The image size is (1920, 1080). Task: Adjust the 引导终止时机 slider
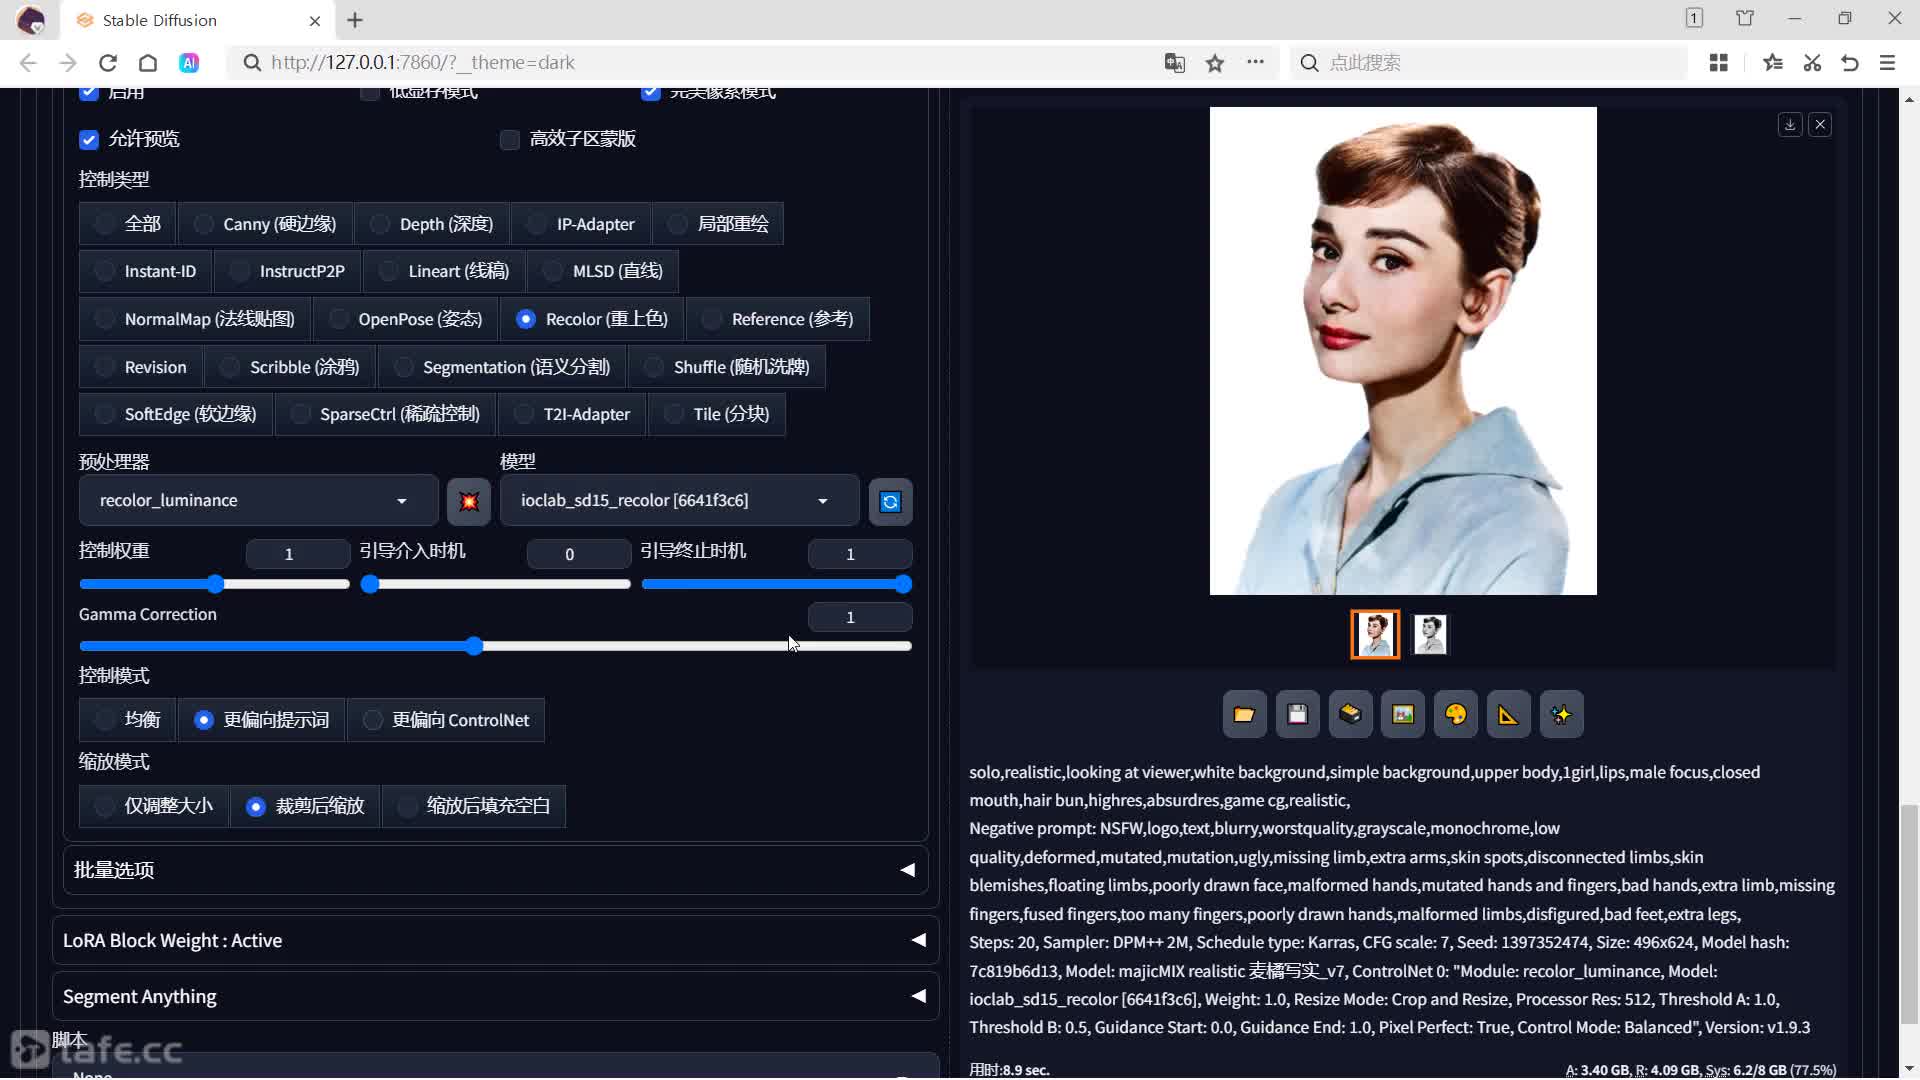(776, 584)
